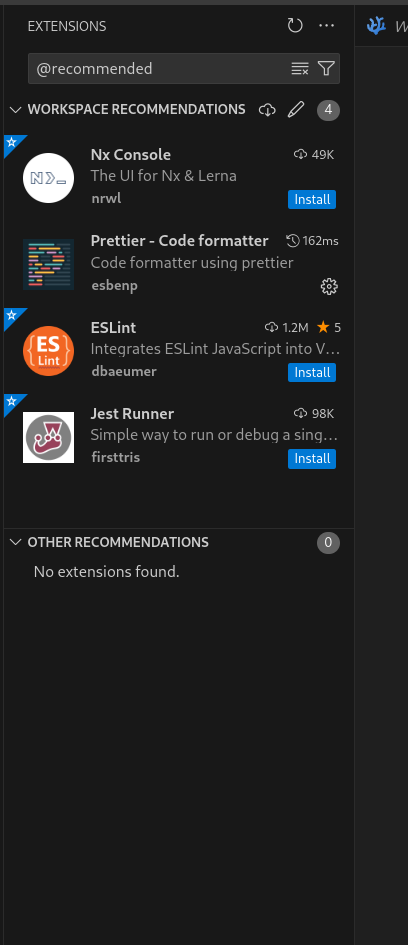Click ESLint star rating 5
The width and height of the screenshot is (408, 945).
tap(329, 328)
